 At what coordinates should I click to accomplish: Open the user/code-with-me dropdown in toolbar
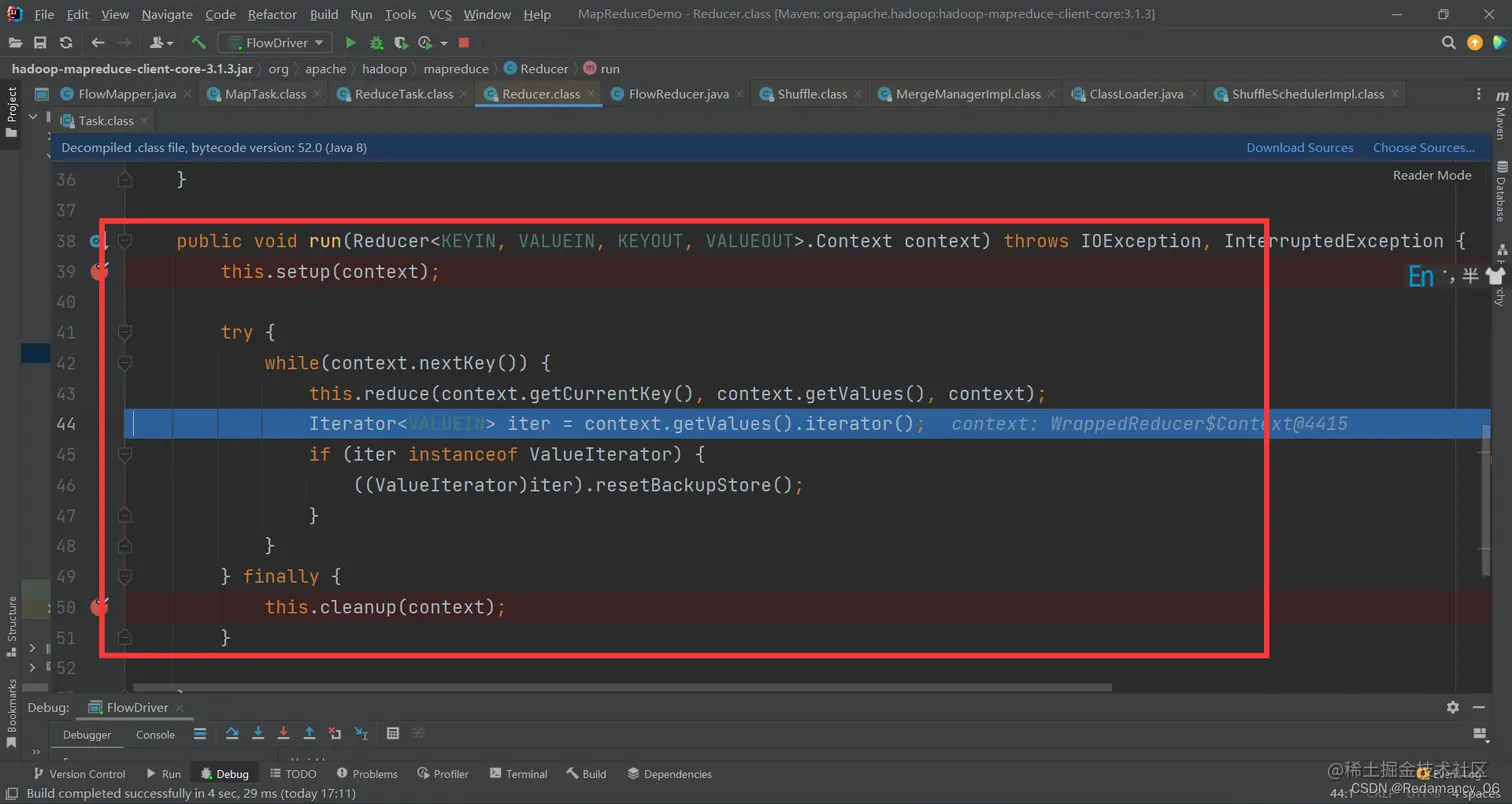[x=161, y=43]
